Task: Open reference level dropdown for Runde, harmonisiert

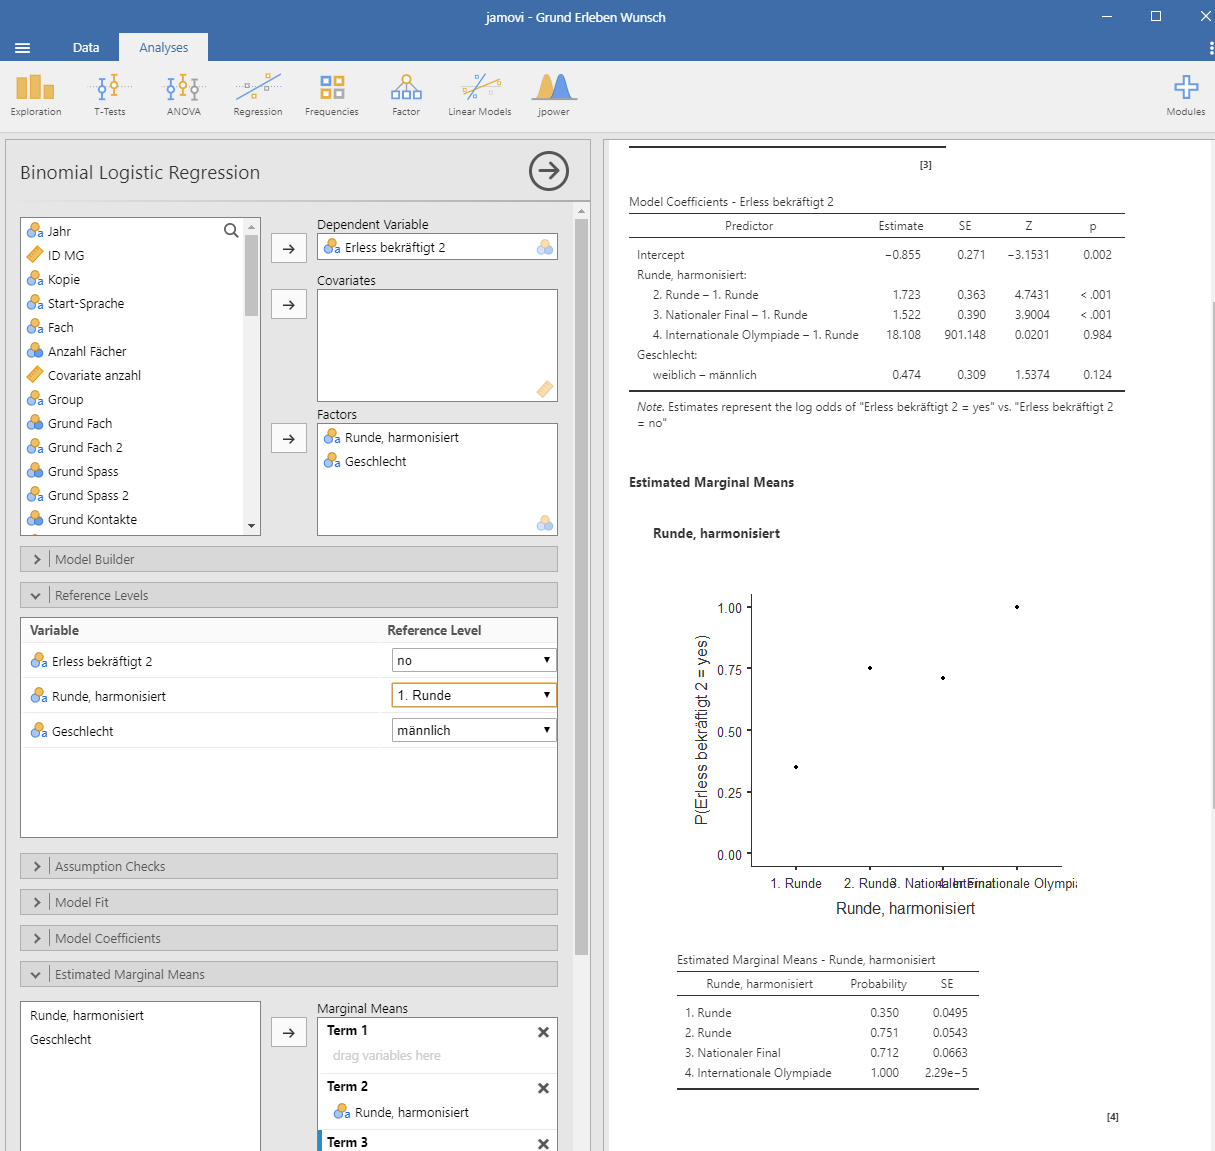Action: click(x=474, y=695)
